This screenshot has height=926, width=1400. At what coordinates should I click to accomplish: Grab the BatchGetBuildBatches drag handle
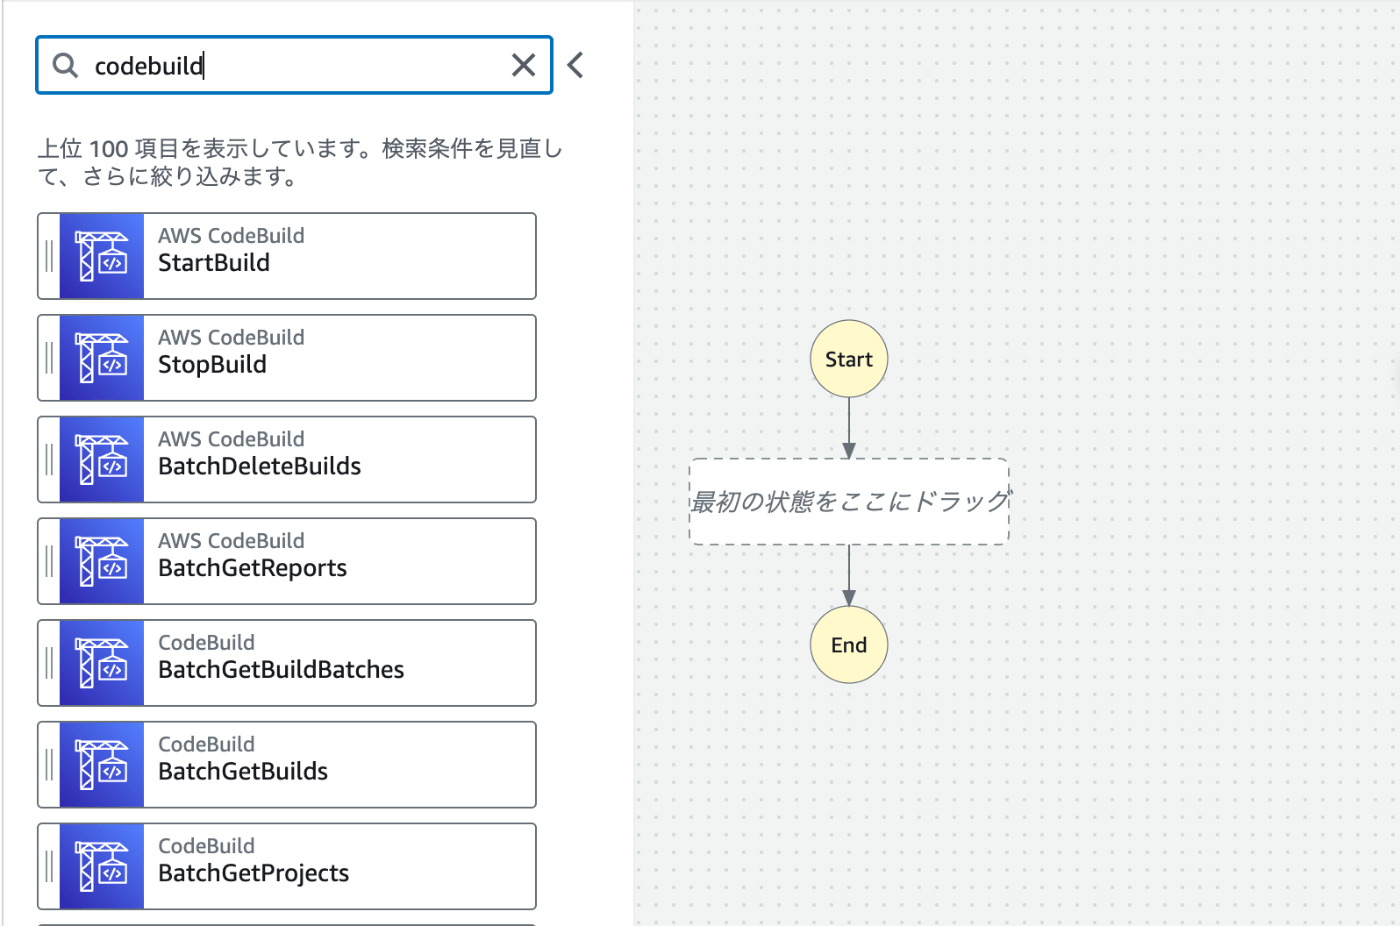coord(49,663)
